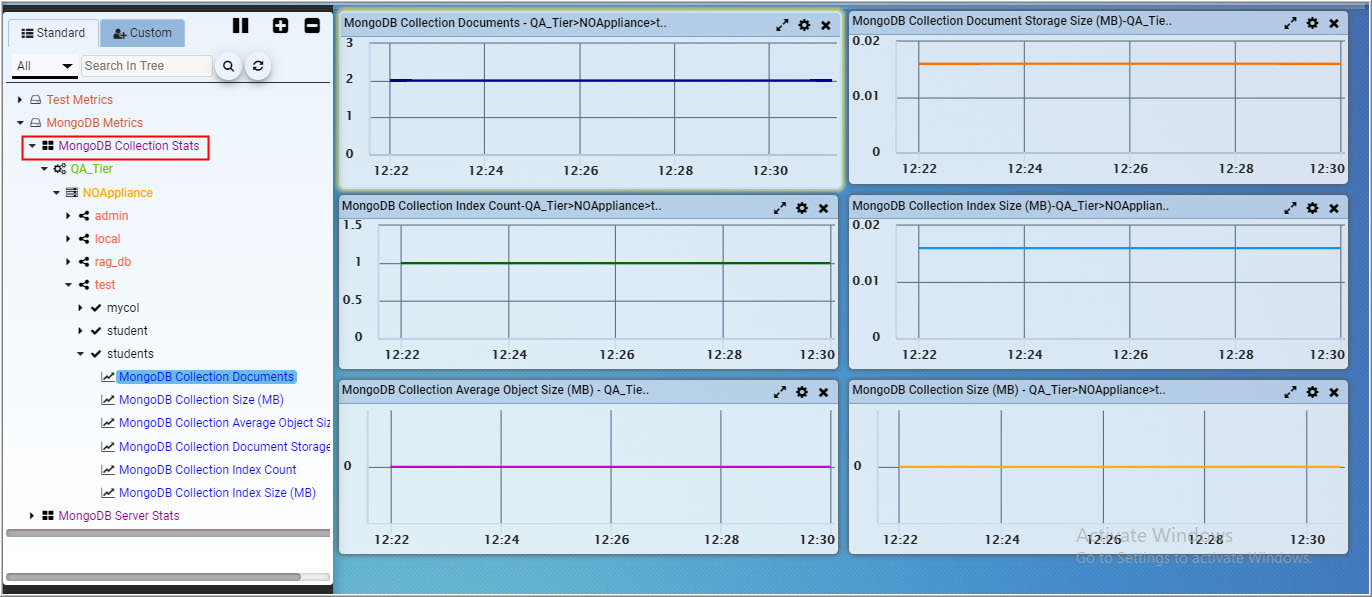Screen dimensions: 1372x597
Task: Select the students collection node
Action: (130, 354)
